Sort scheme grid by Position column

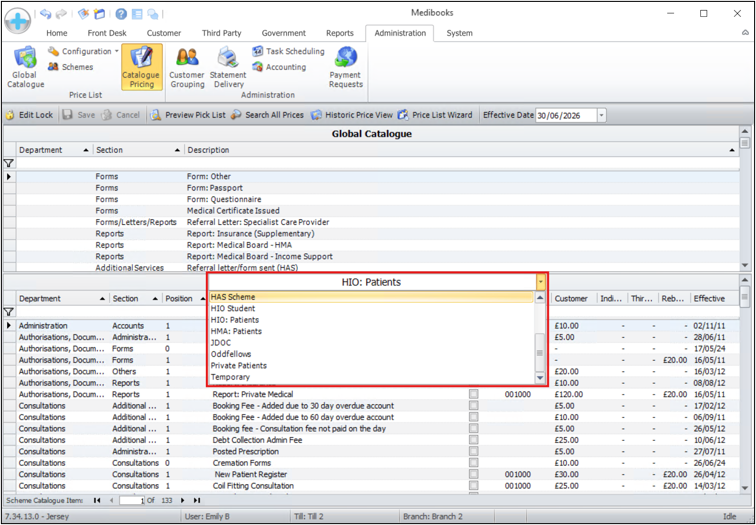click(x=183, y=298)
